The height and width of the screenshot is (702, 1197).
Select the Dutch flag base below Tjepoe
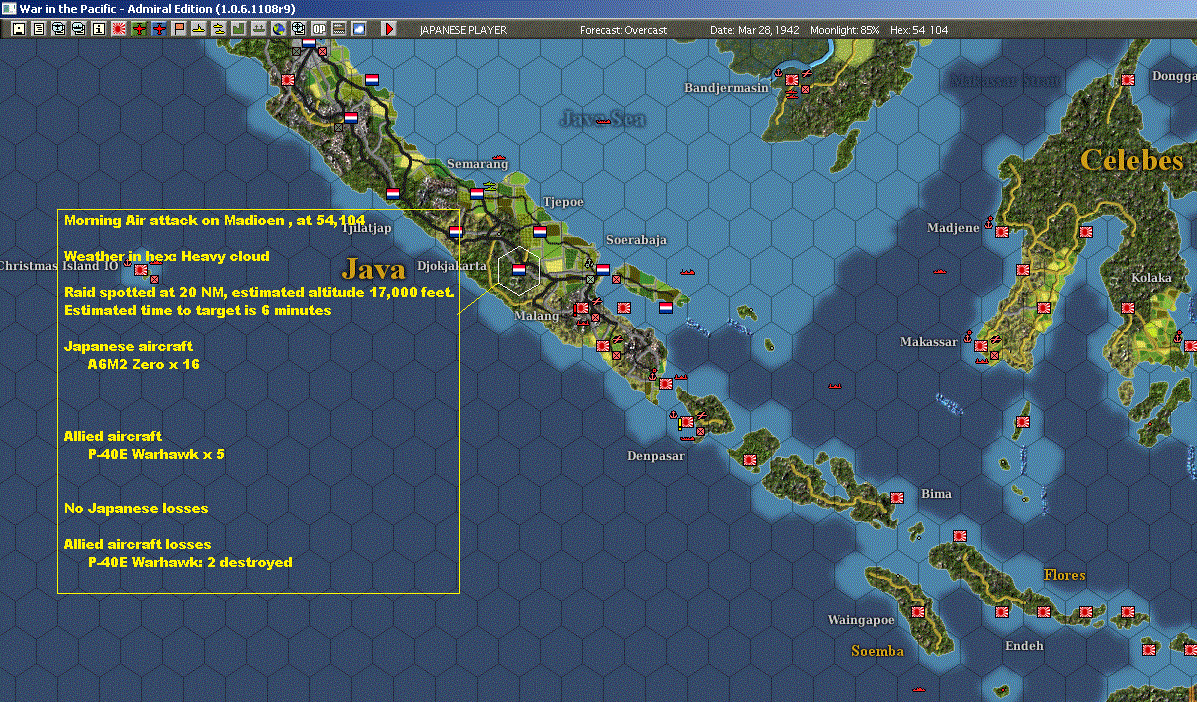pyautogui.click(x=540, y=231)
